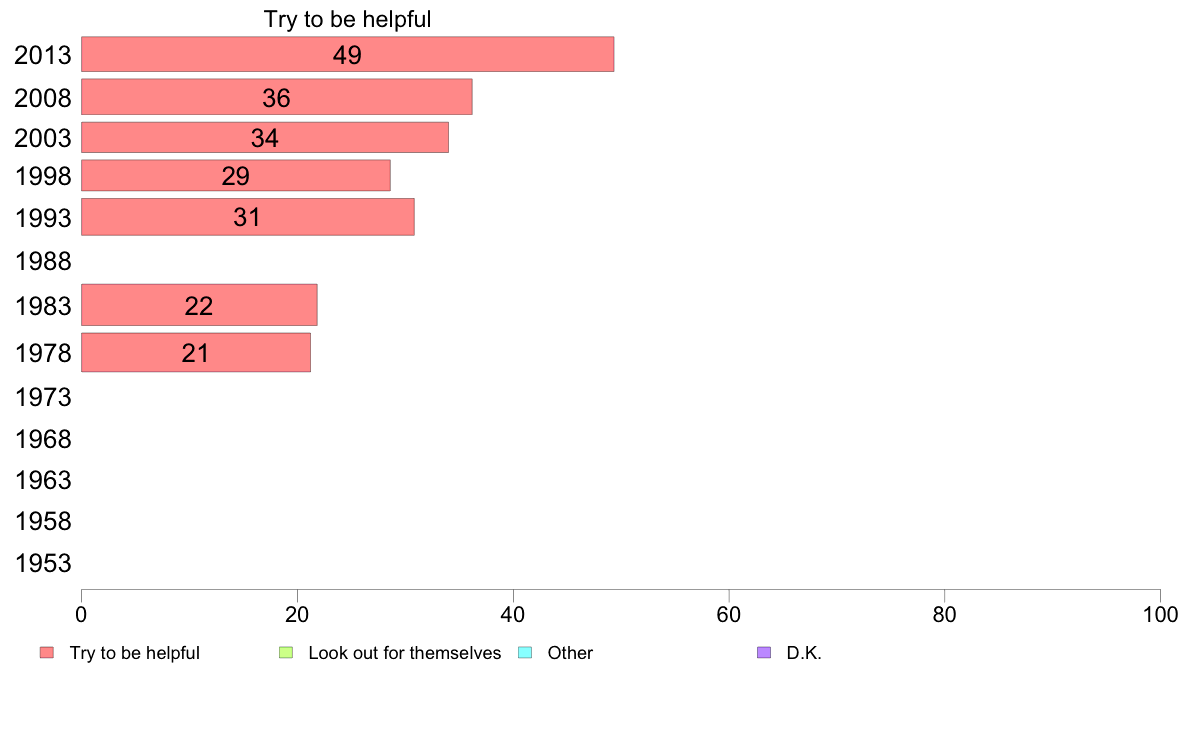
Task: Click the axis tick labeled 100
Action: (1160, 615)
